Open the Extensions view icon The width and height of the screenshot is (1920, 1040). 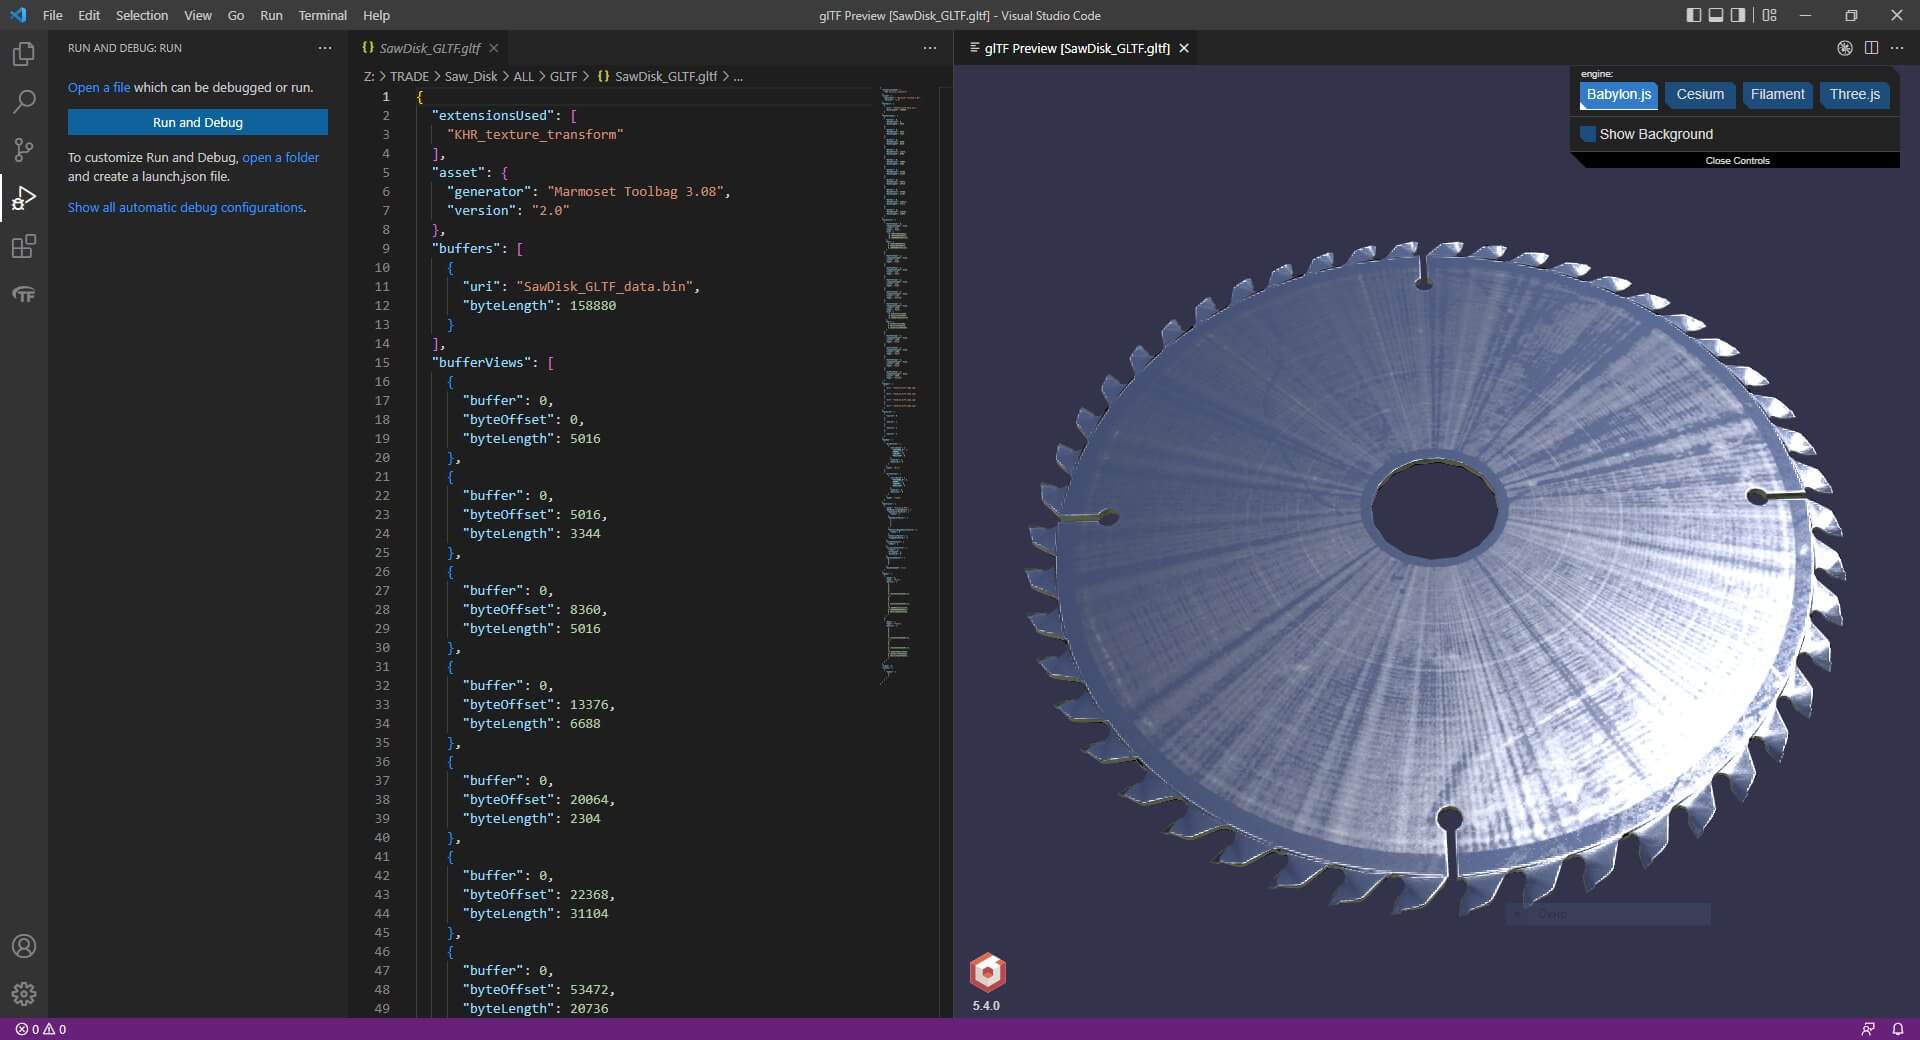[x=24, y=246]
